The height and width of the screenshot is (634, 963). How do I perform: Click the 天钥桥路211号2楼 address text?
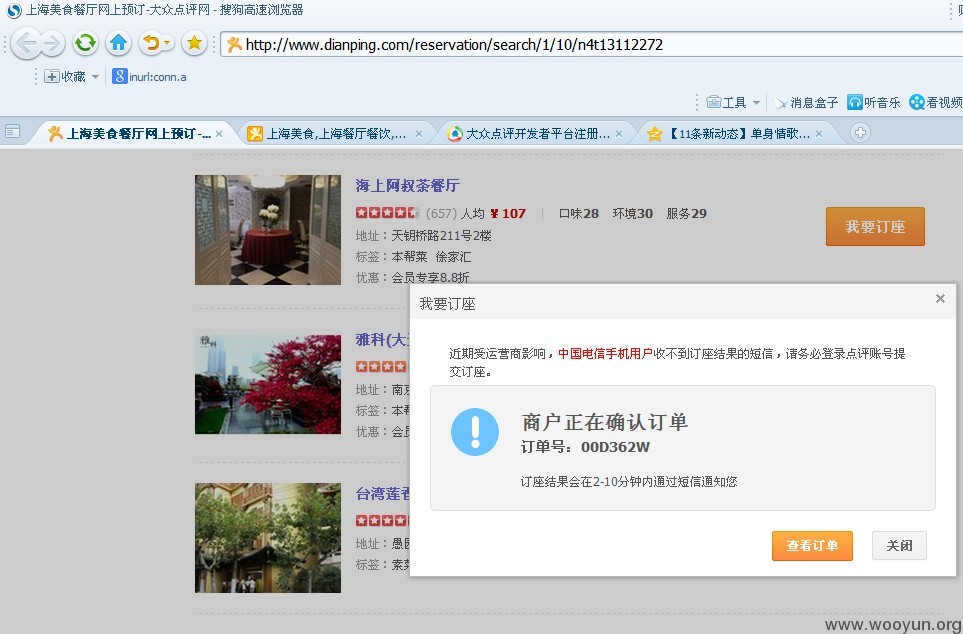(x=442, y=235)
